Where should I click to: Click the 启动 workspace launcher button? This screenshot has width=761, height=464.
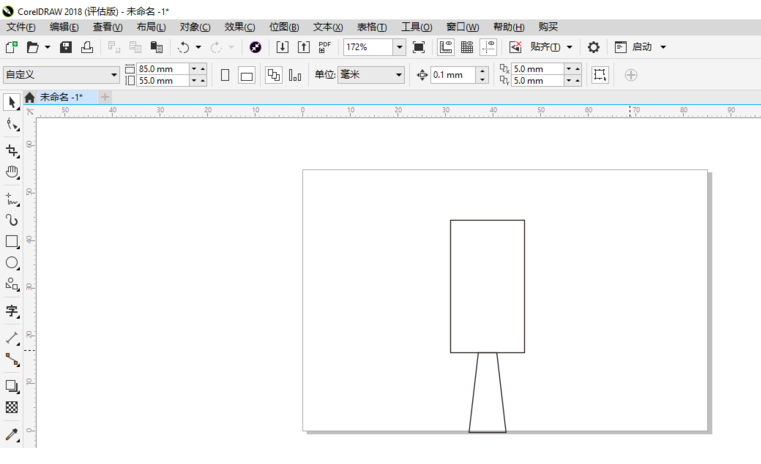point(641,47)
